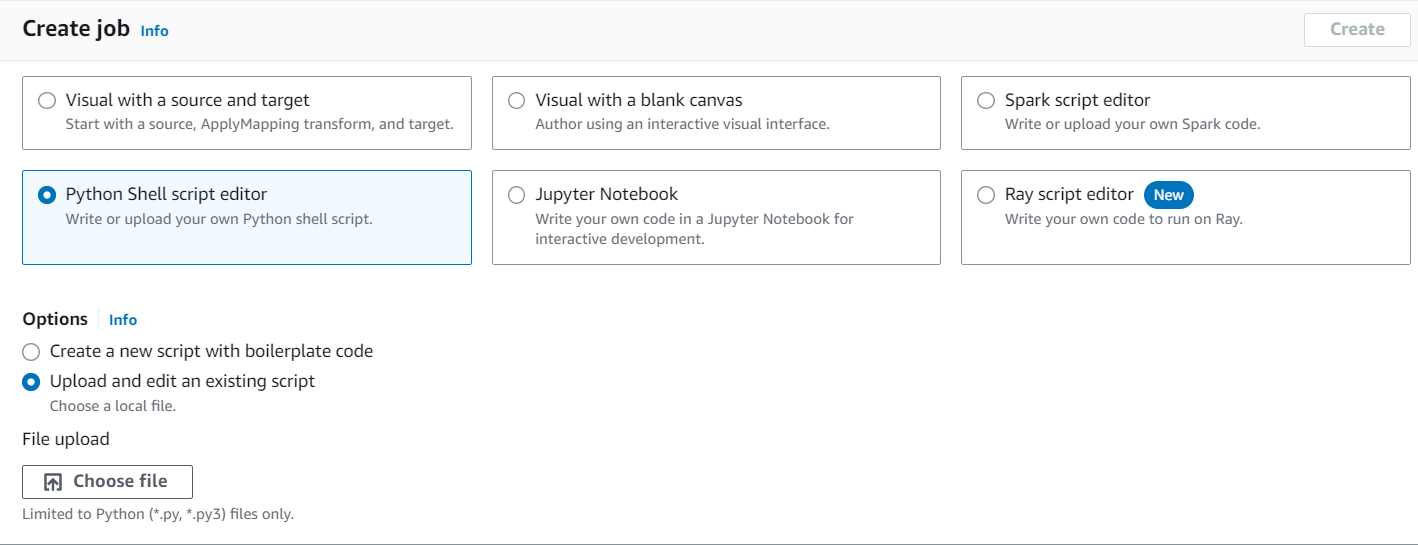1418x545 pixels.
Task: Choose Create a new script with boilerplate
Action: click(31, 352)
